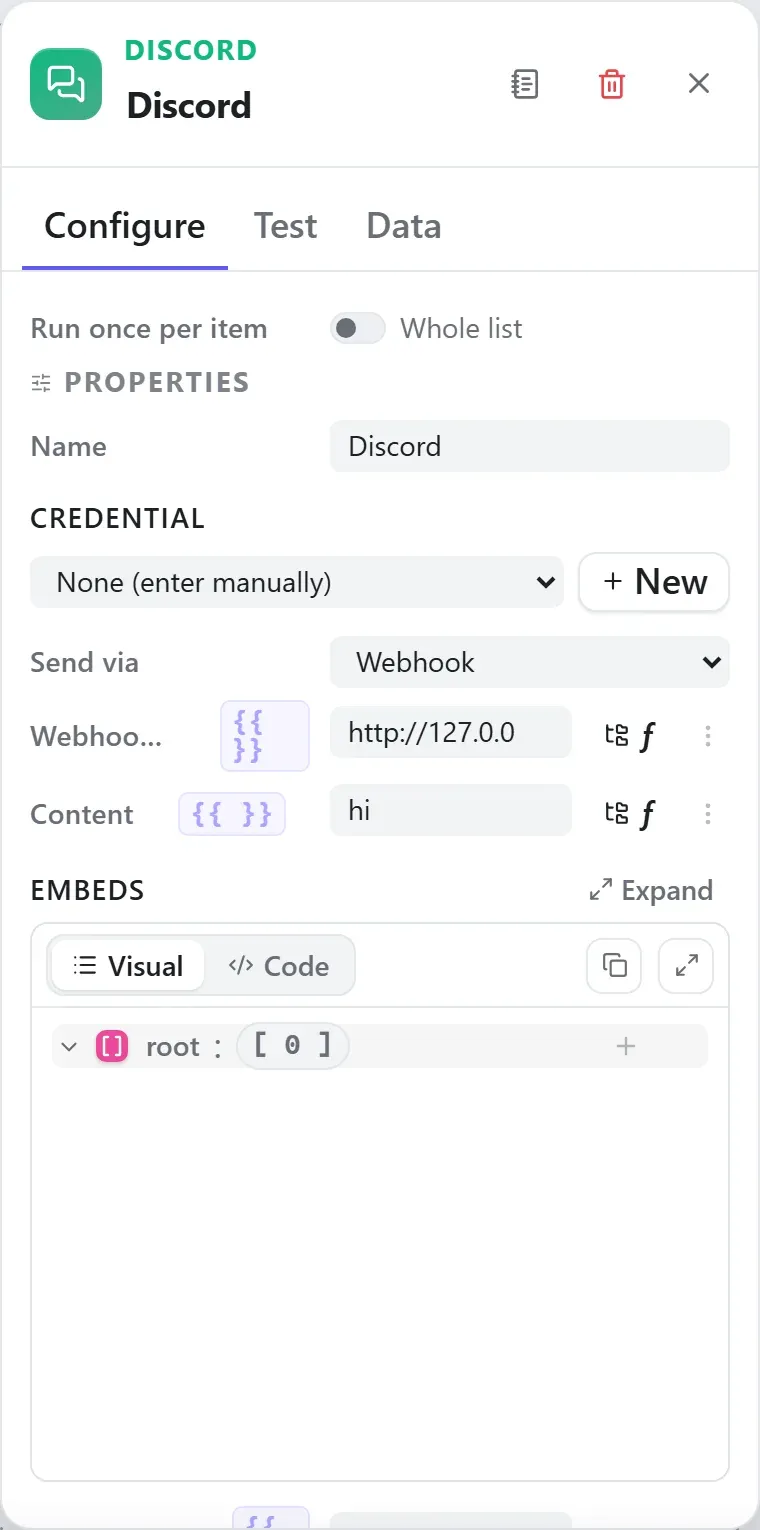
Task: Edit the Name field containing Discord
Action: click(x=530, y=446)
